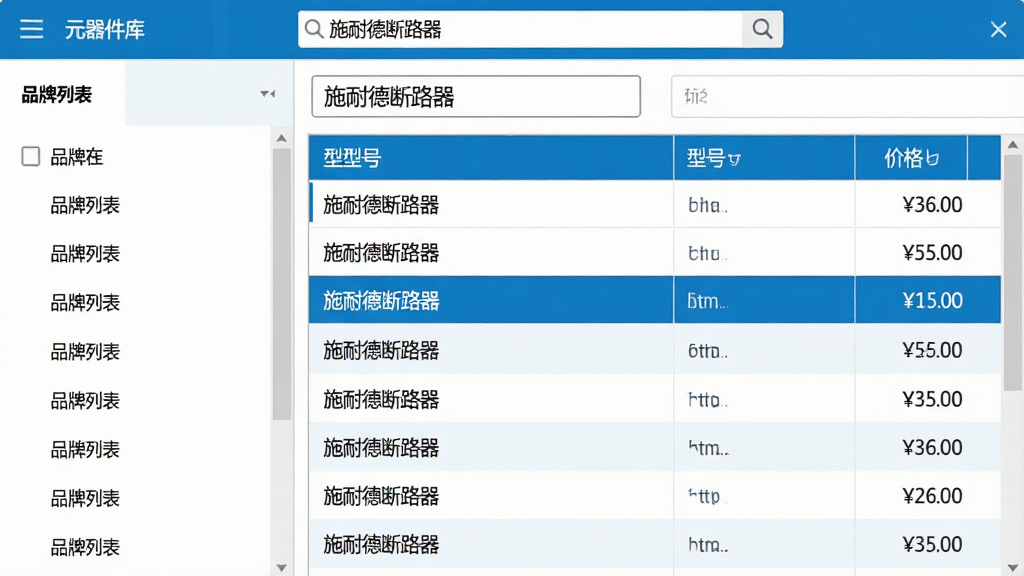1024x576 pixels.
Task: Select the 施耐德断路器 row priced ¥26.00
Action: click(654, 496)
